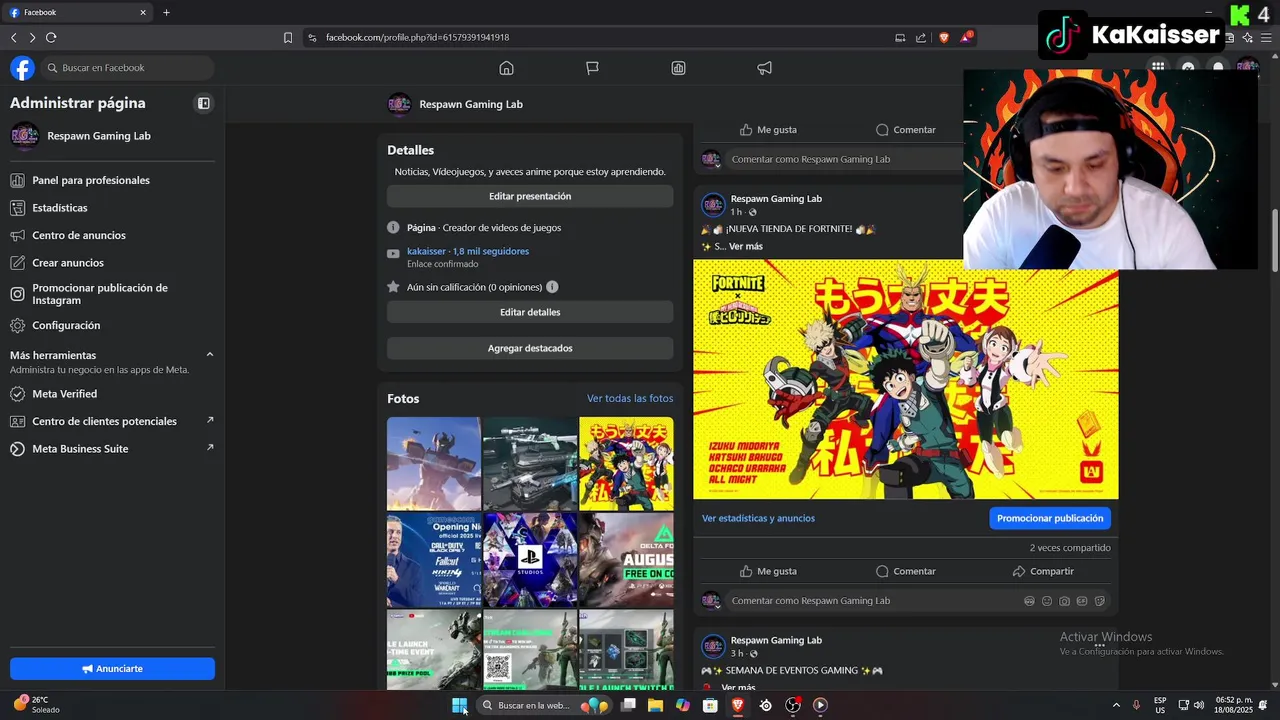Reload the page with the refresh icon
Image resolution: width=1280 pixels, height=720 pixels.
51,37
